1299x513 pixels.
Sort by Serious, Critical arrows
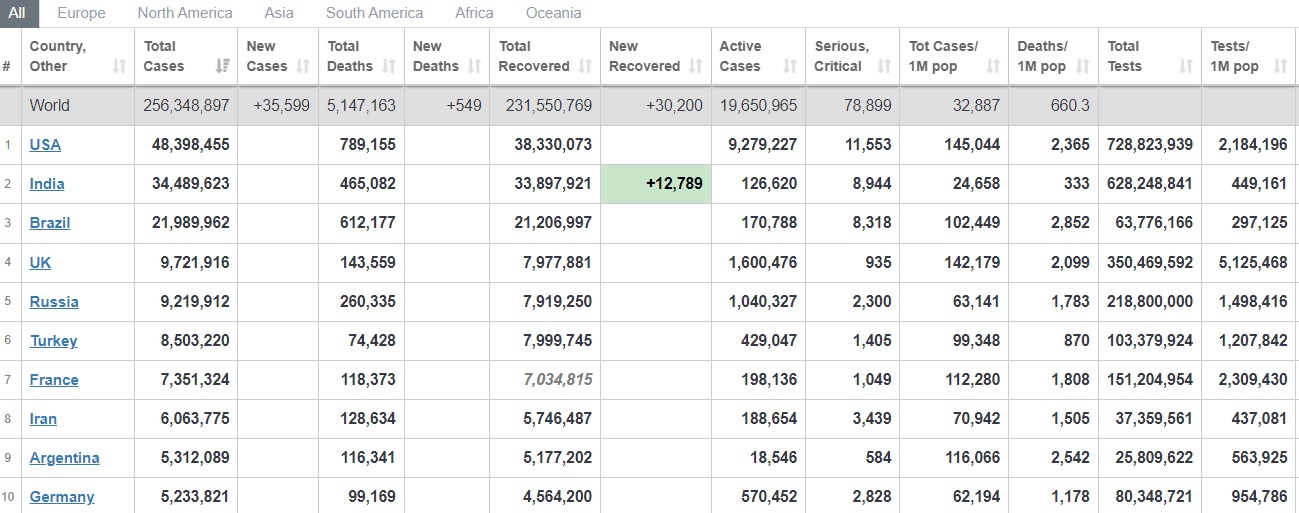coord(884,67)
